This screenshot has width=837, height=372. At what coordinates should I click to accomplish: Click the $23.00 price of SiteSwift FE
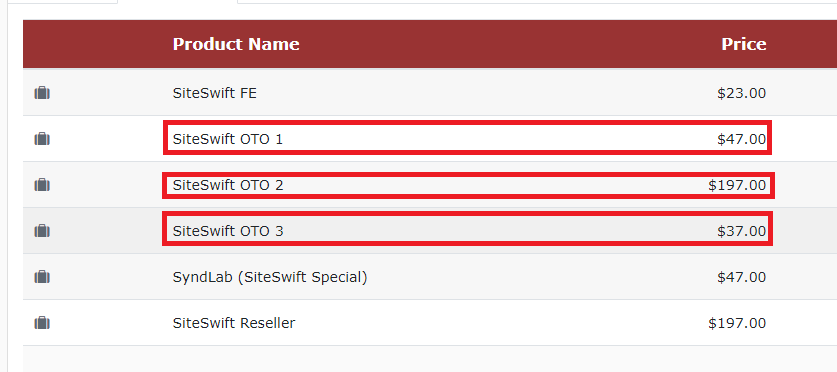(741, 93)
